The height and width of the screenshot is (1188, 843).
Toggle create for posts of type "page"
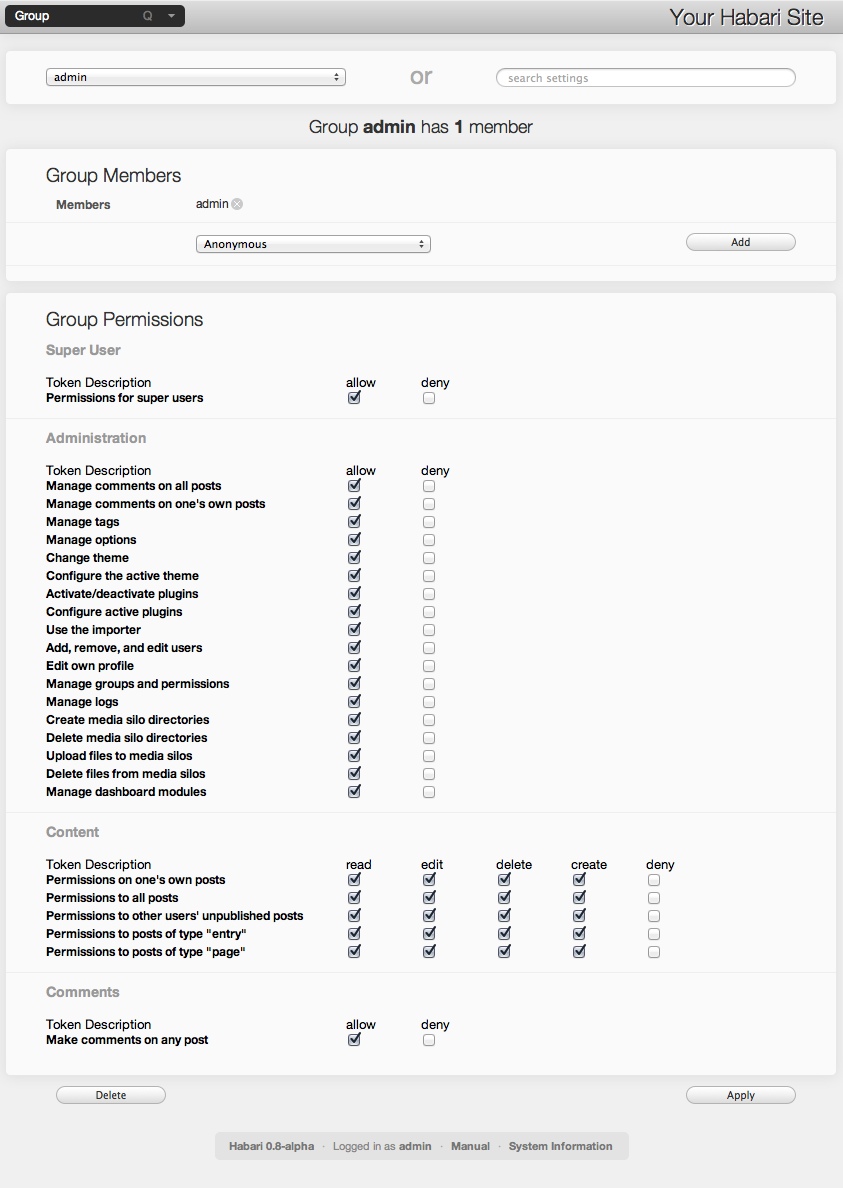579,952
